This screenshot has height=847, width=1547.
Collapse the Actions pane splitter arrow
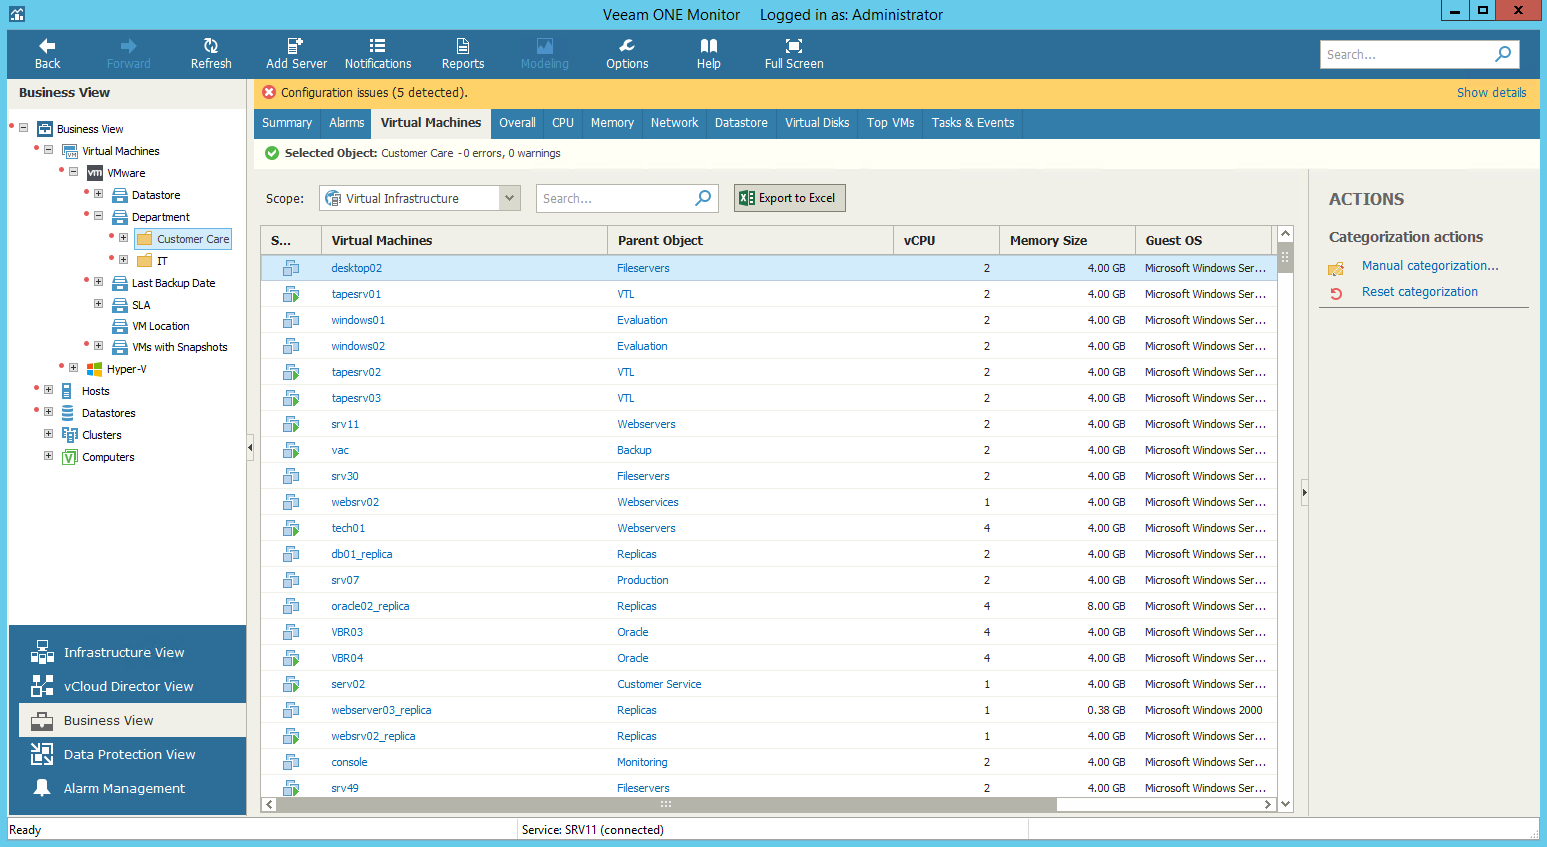(x=1304, y=492)
